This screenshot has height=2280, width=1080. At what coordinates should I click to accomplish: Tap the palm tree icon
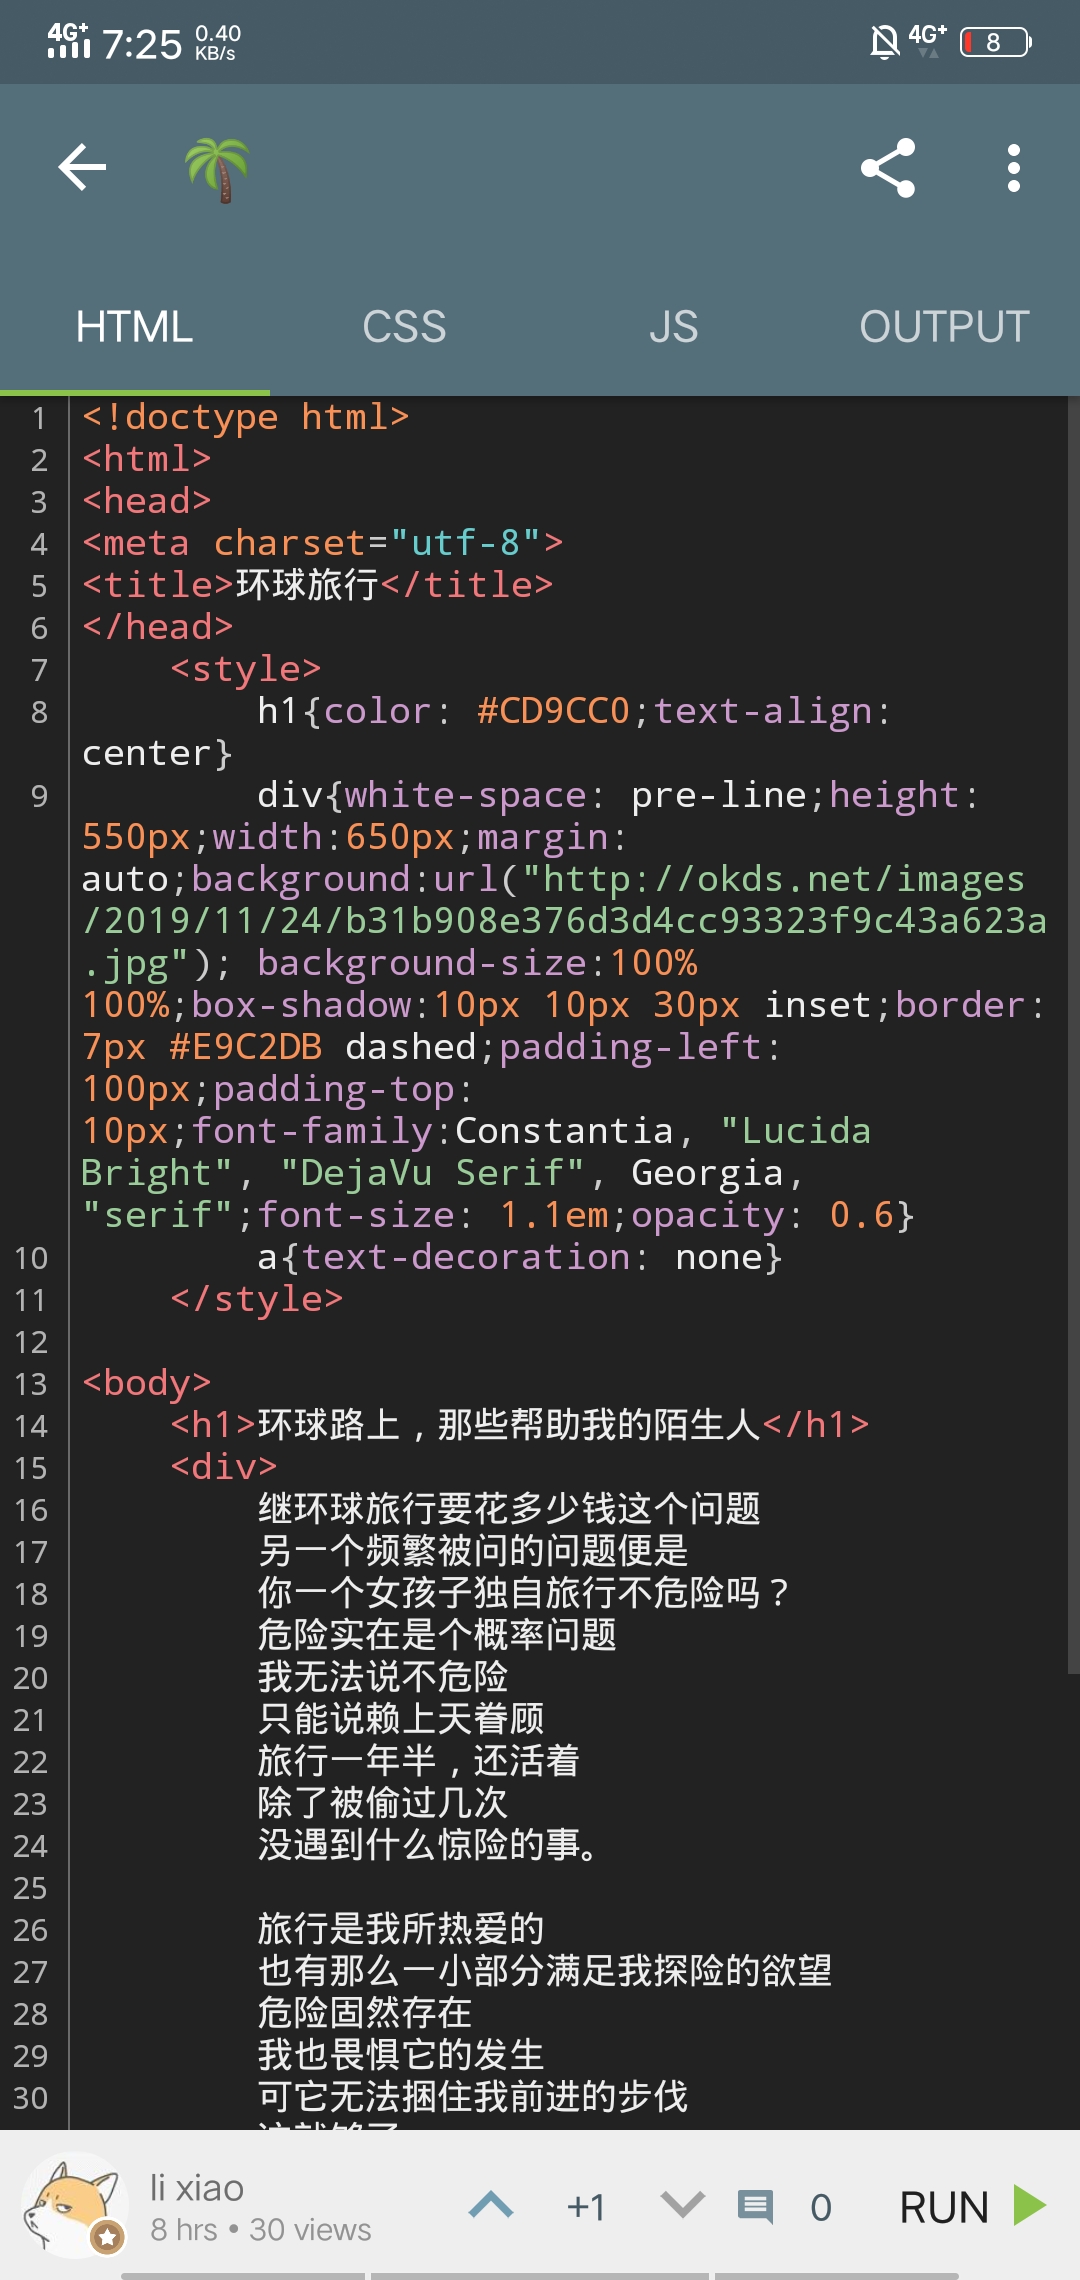[x=217, y=169]
